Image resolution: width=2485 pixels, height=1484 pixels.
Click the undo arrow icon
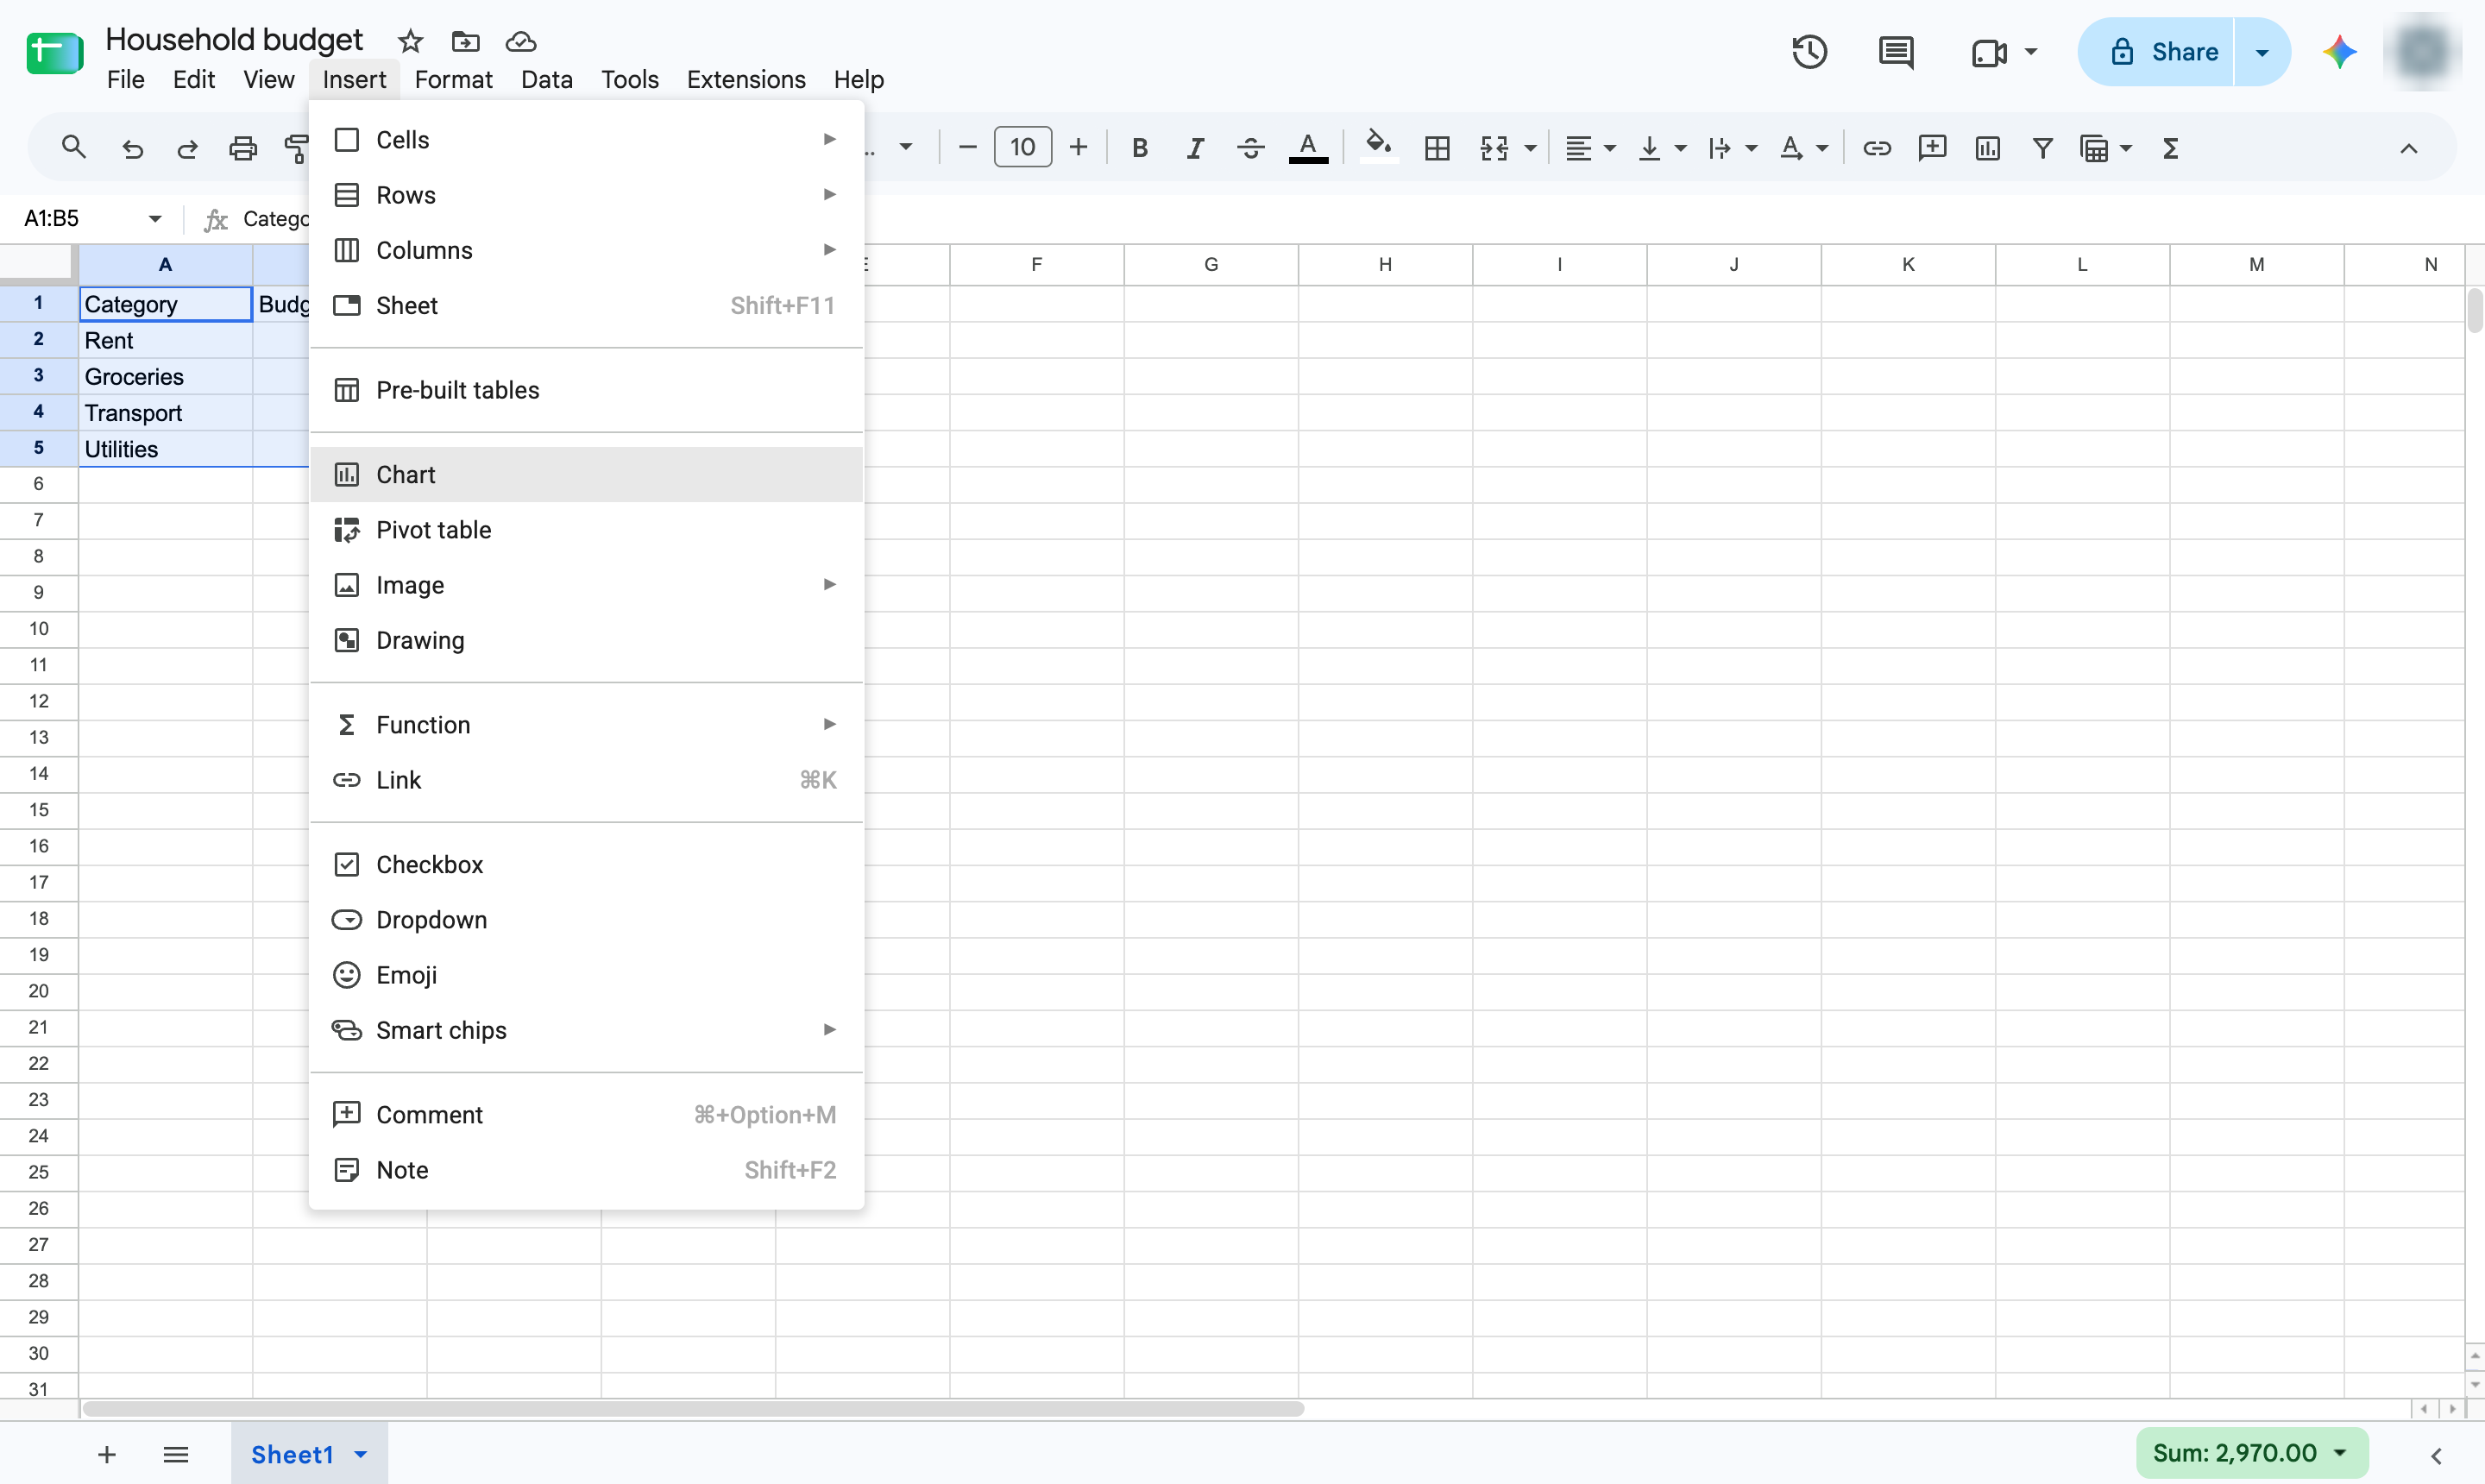[132, 148]
